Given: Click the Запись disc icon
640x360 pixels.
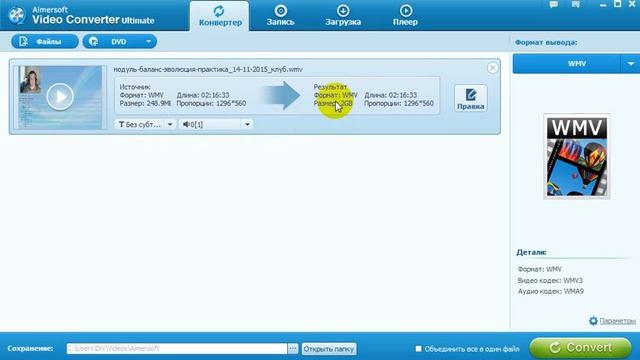Looking at the screenshot, I should pos(280,11).
